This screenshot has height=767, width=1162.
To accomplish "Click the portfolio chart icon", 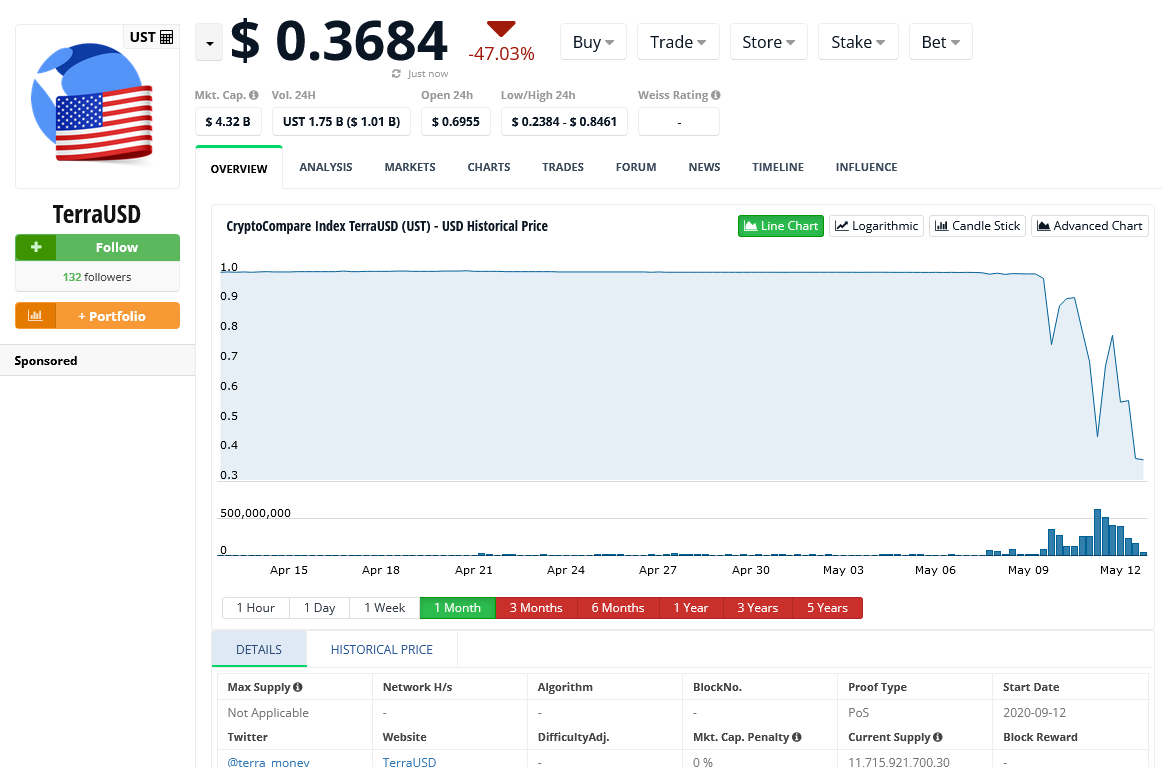I will click(x=36, y=316).
